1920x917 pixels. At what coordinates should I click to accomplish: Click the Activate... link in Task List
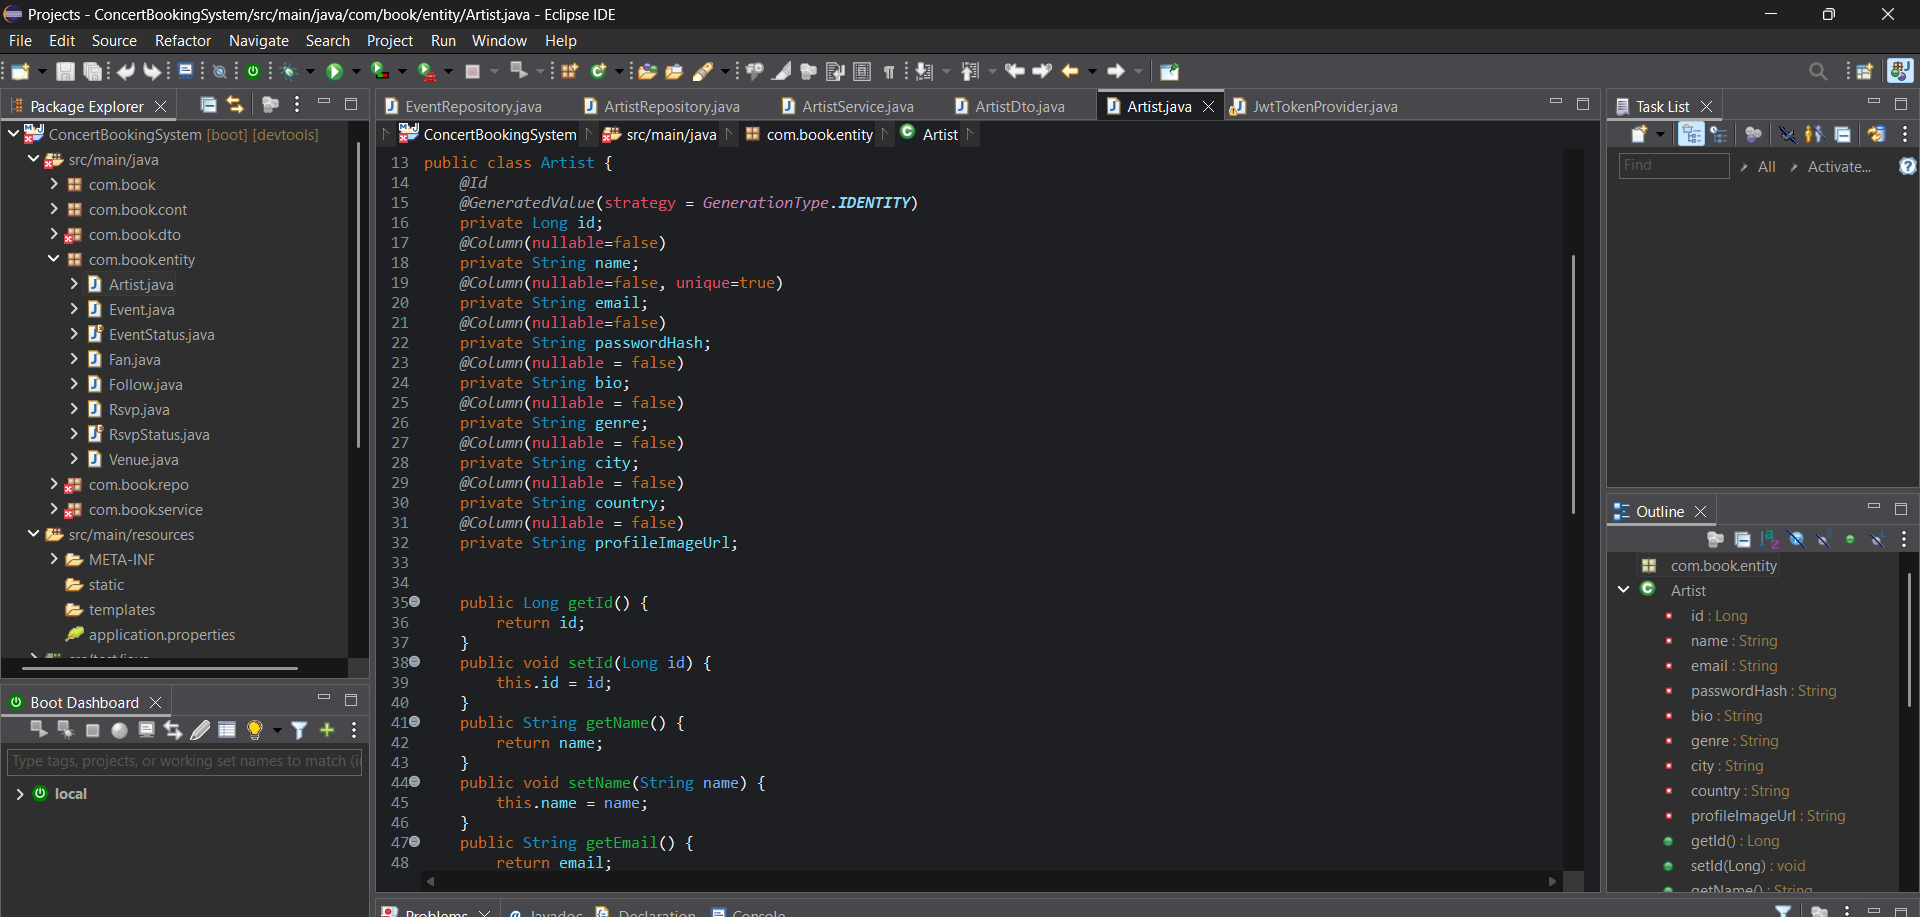1838,167
